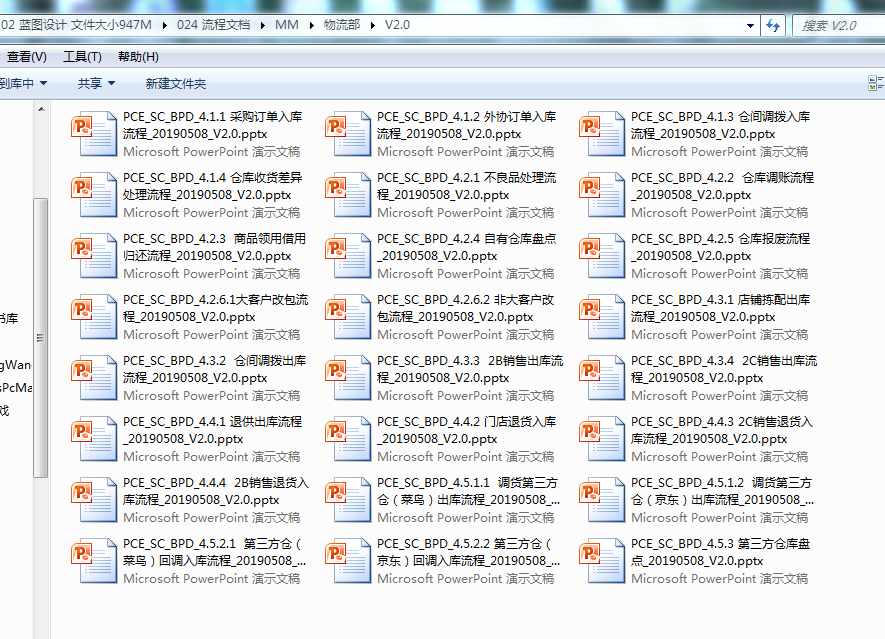Open PCE_SC_BPD_4.1.1 采购订单入库流程 PowerPoint file icon
Viewport: 885px width, 639px height.
(95, 134)
